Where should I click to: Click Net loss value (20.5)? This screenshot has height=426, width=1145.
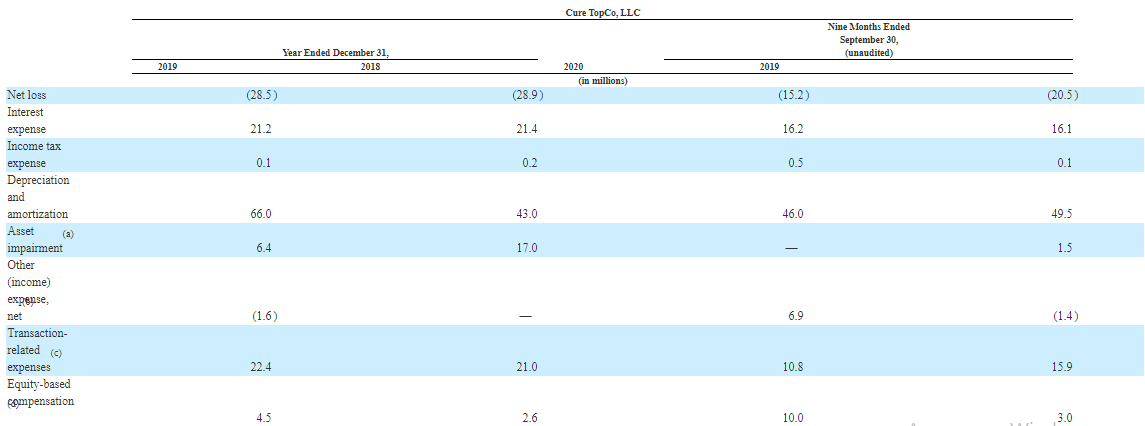tap(1062, 95)
